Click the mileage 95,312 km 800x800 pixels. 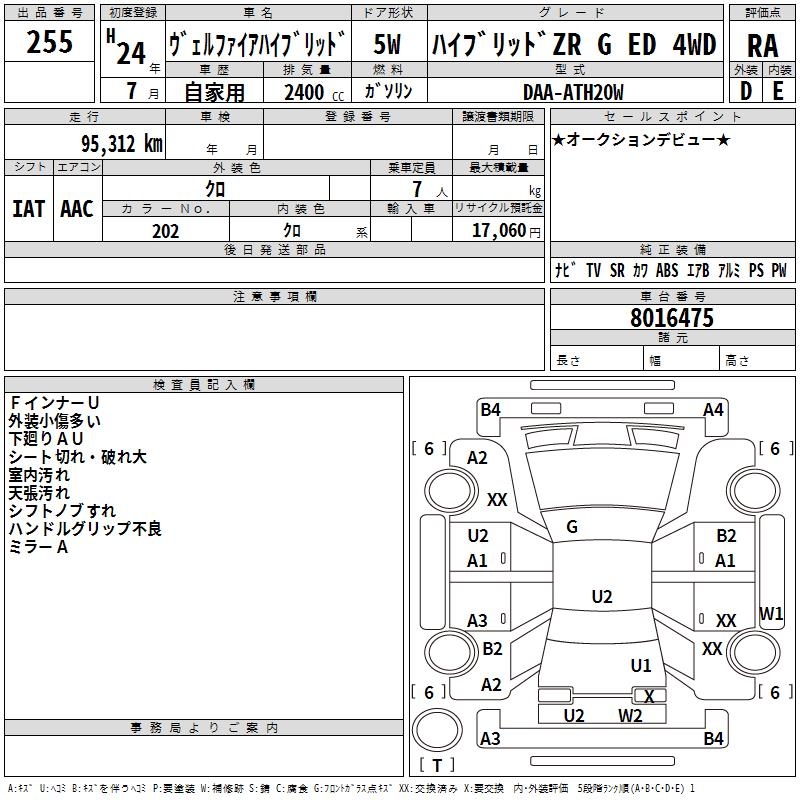click(122, 144)
